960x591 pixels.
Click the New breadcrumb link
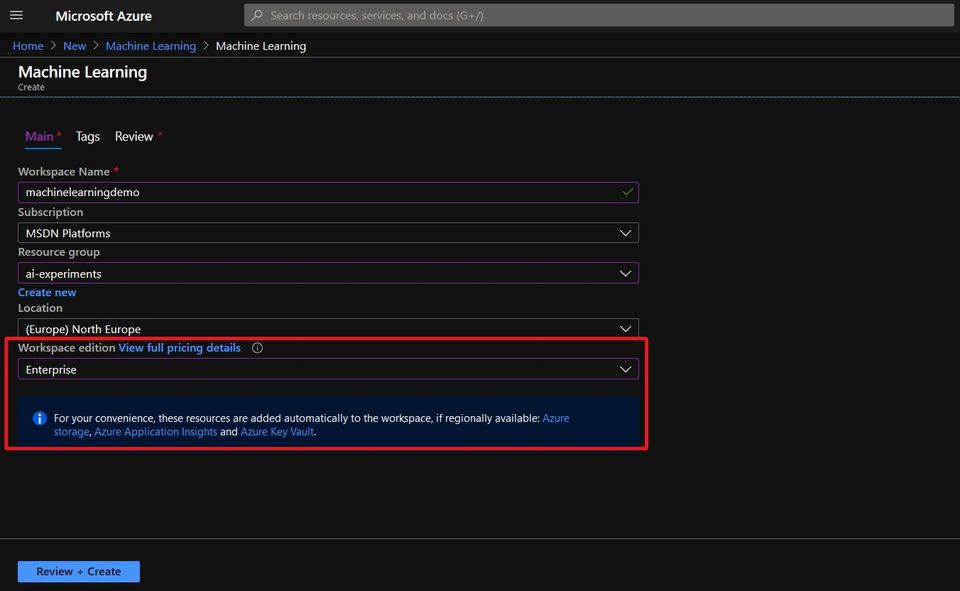pos(75,46)
